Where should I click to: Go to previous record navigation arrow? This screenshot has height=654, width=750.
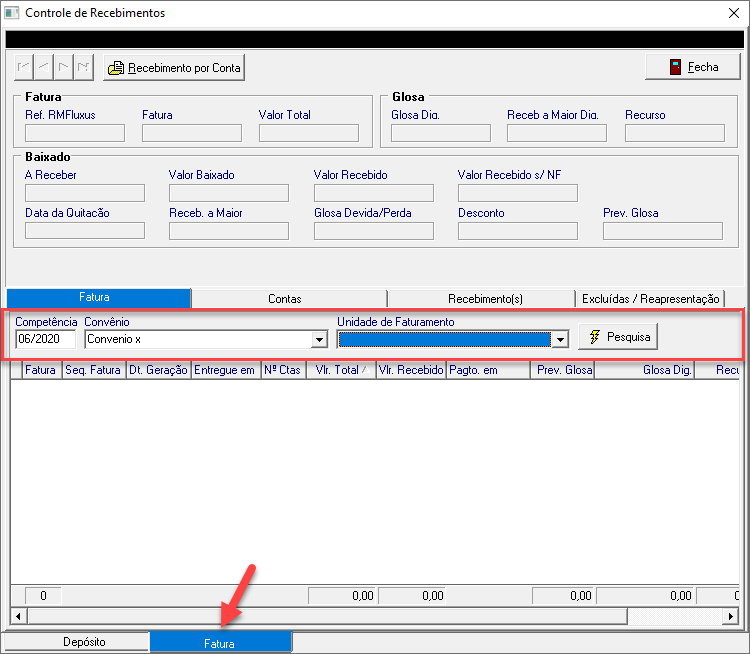44,67
